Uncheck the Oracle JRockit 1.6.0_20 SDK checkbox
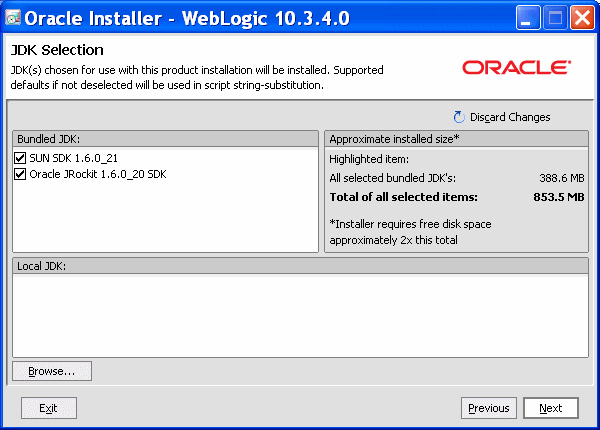Viewport: 600px width, 430px height. [x=20, y=174]
